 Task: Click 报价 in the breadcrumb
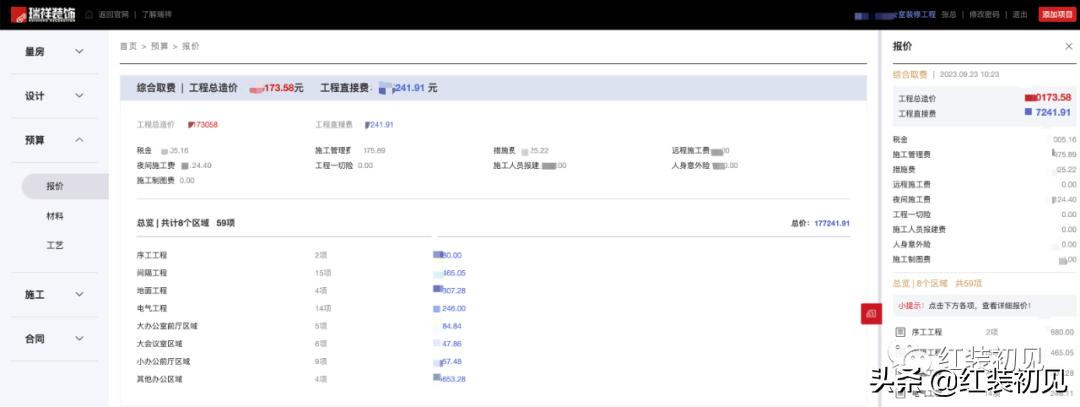coord(191,46)
